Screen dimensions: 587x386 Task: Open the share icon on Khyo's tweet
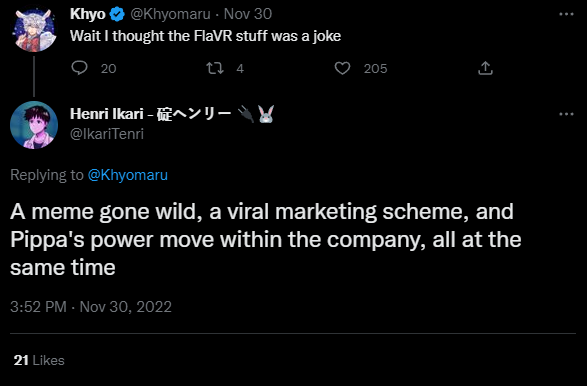coord(485,68)
